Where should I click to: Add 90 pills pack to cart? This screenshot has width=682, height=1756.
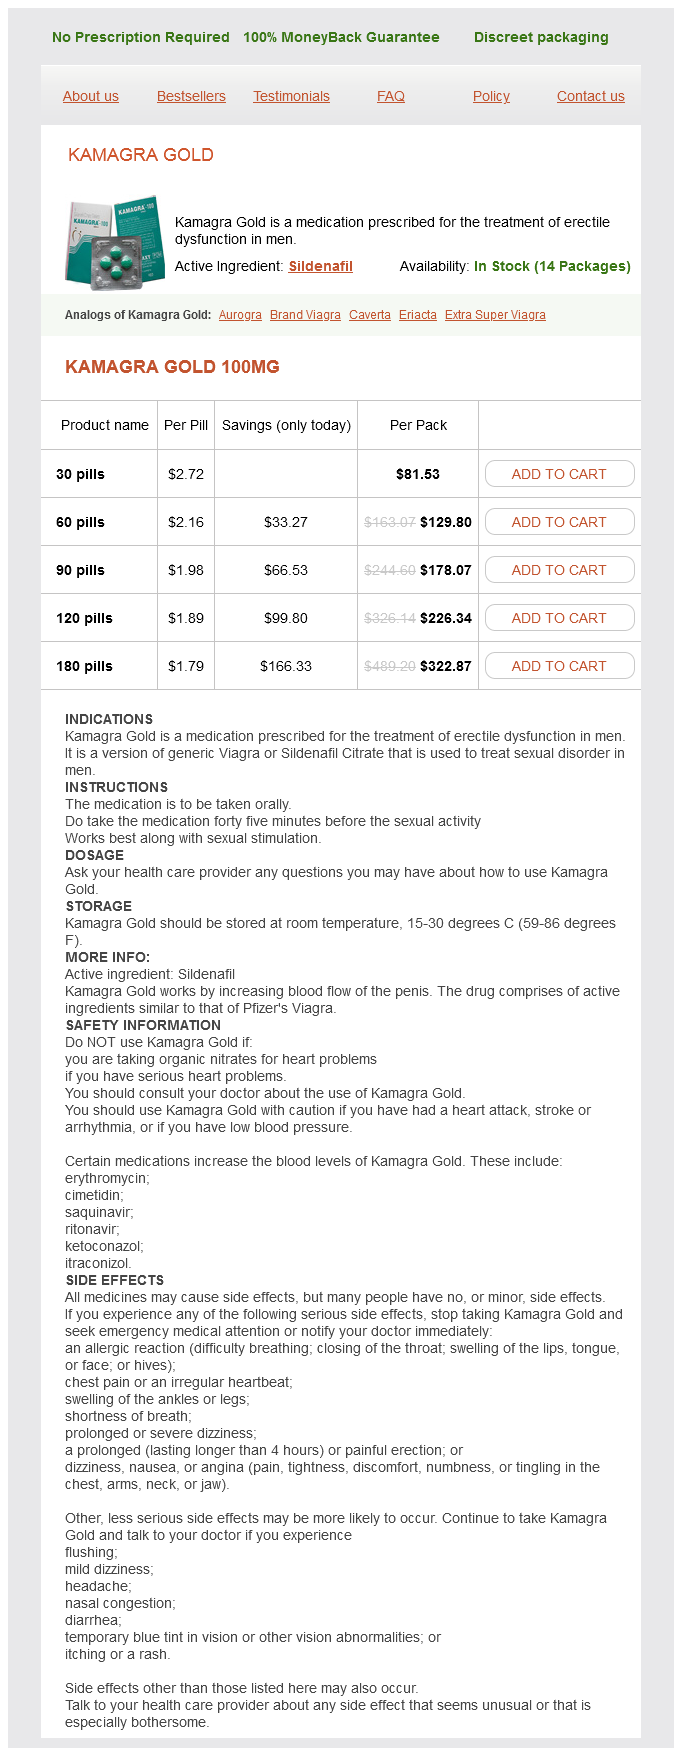point(559,570)
